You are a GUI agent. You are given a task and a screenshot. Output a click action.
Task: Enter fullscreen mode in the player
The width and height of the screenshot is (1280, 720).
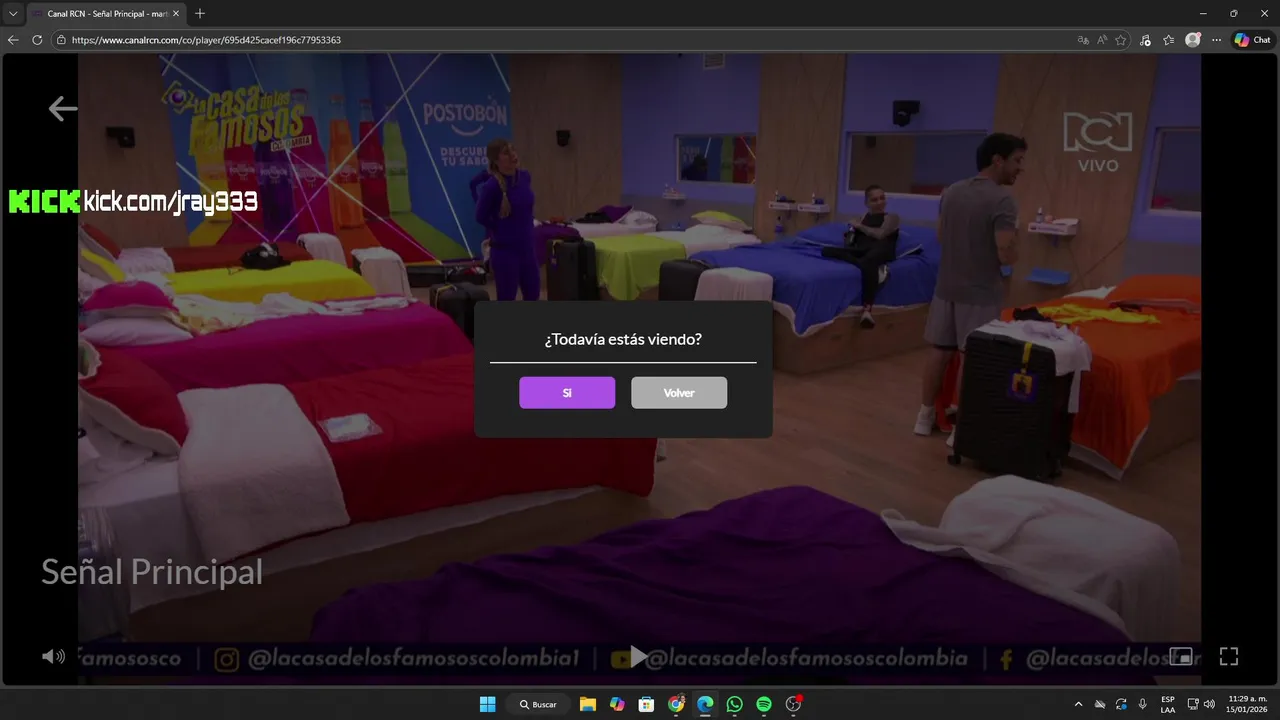coord(1229,656)
